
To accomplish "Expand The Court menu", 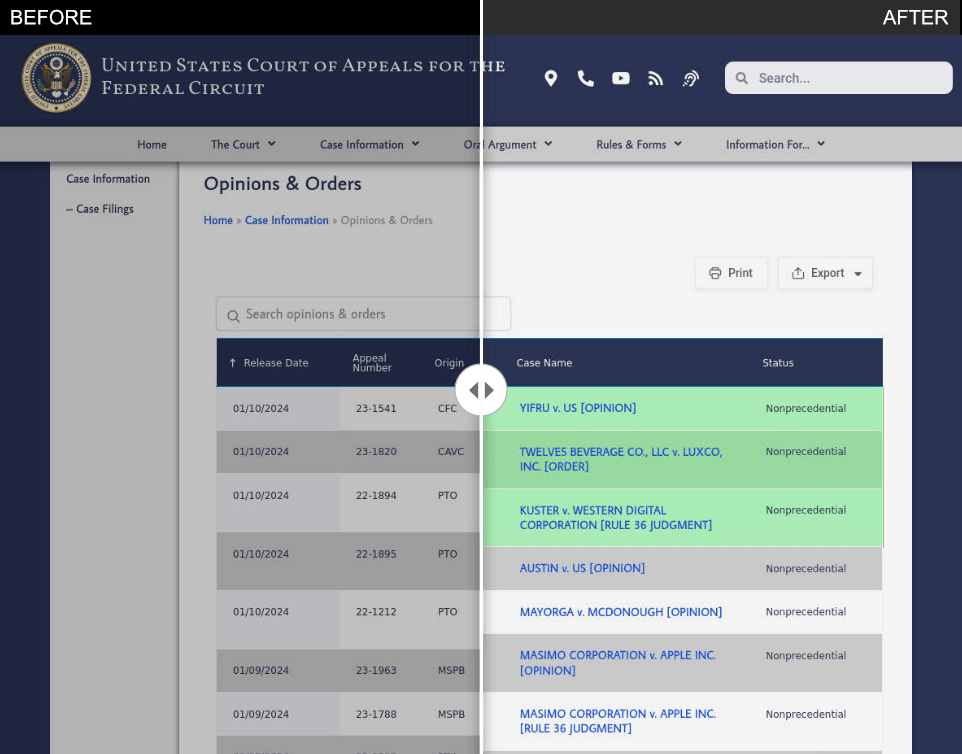I will pyautogui.click(x=243, y=145).
